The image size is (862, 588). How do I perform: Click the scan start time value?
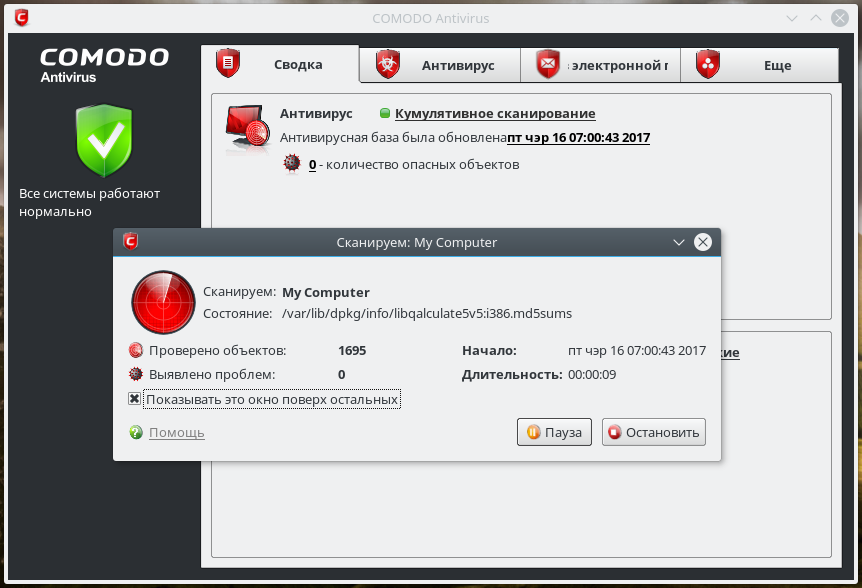coord(637,351)
